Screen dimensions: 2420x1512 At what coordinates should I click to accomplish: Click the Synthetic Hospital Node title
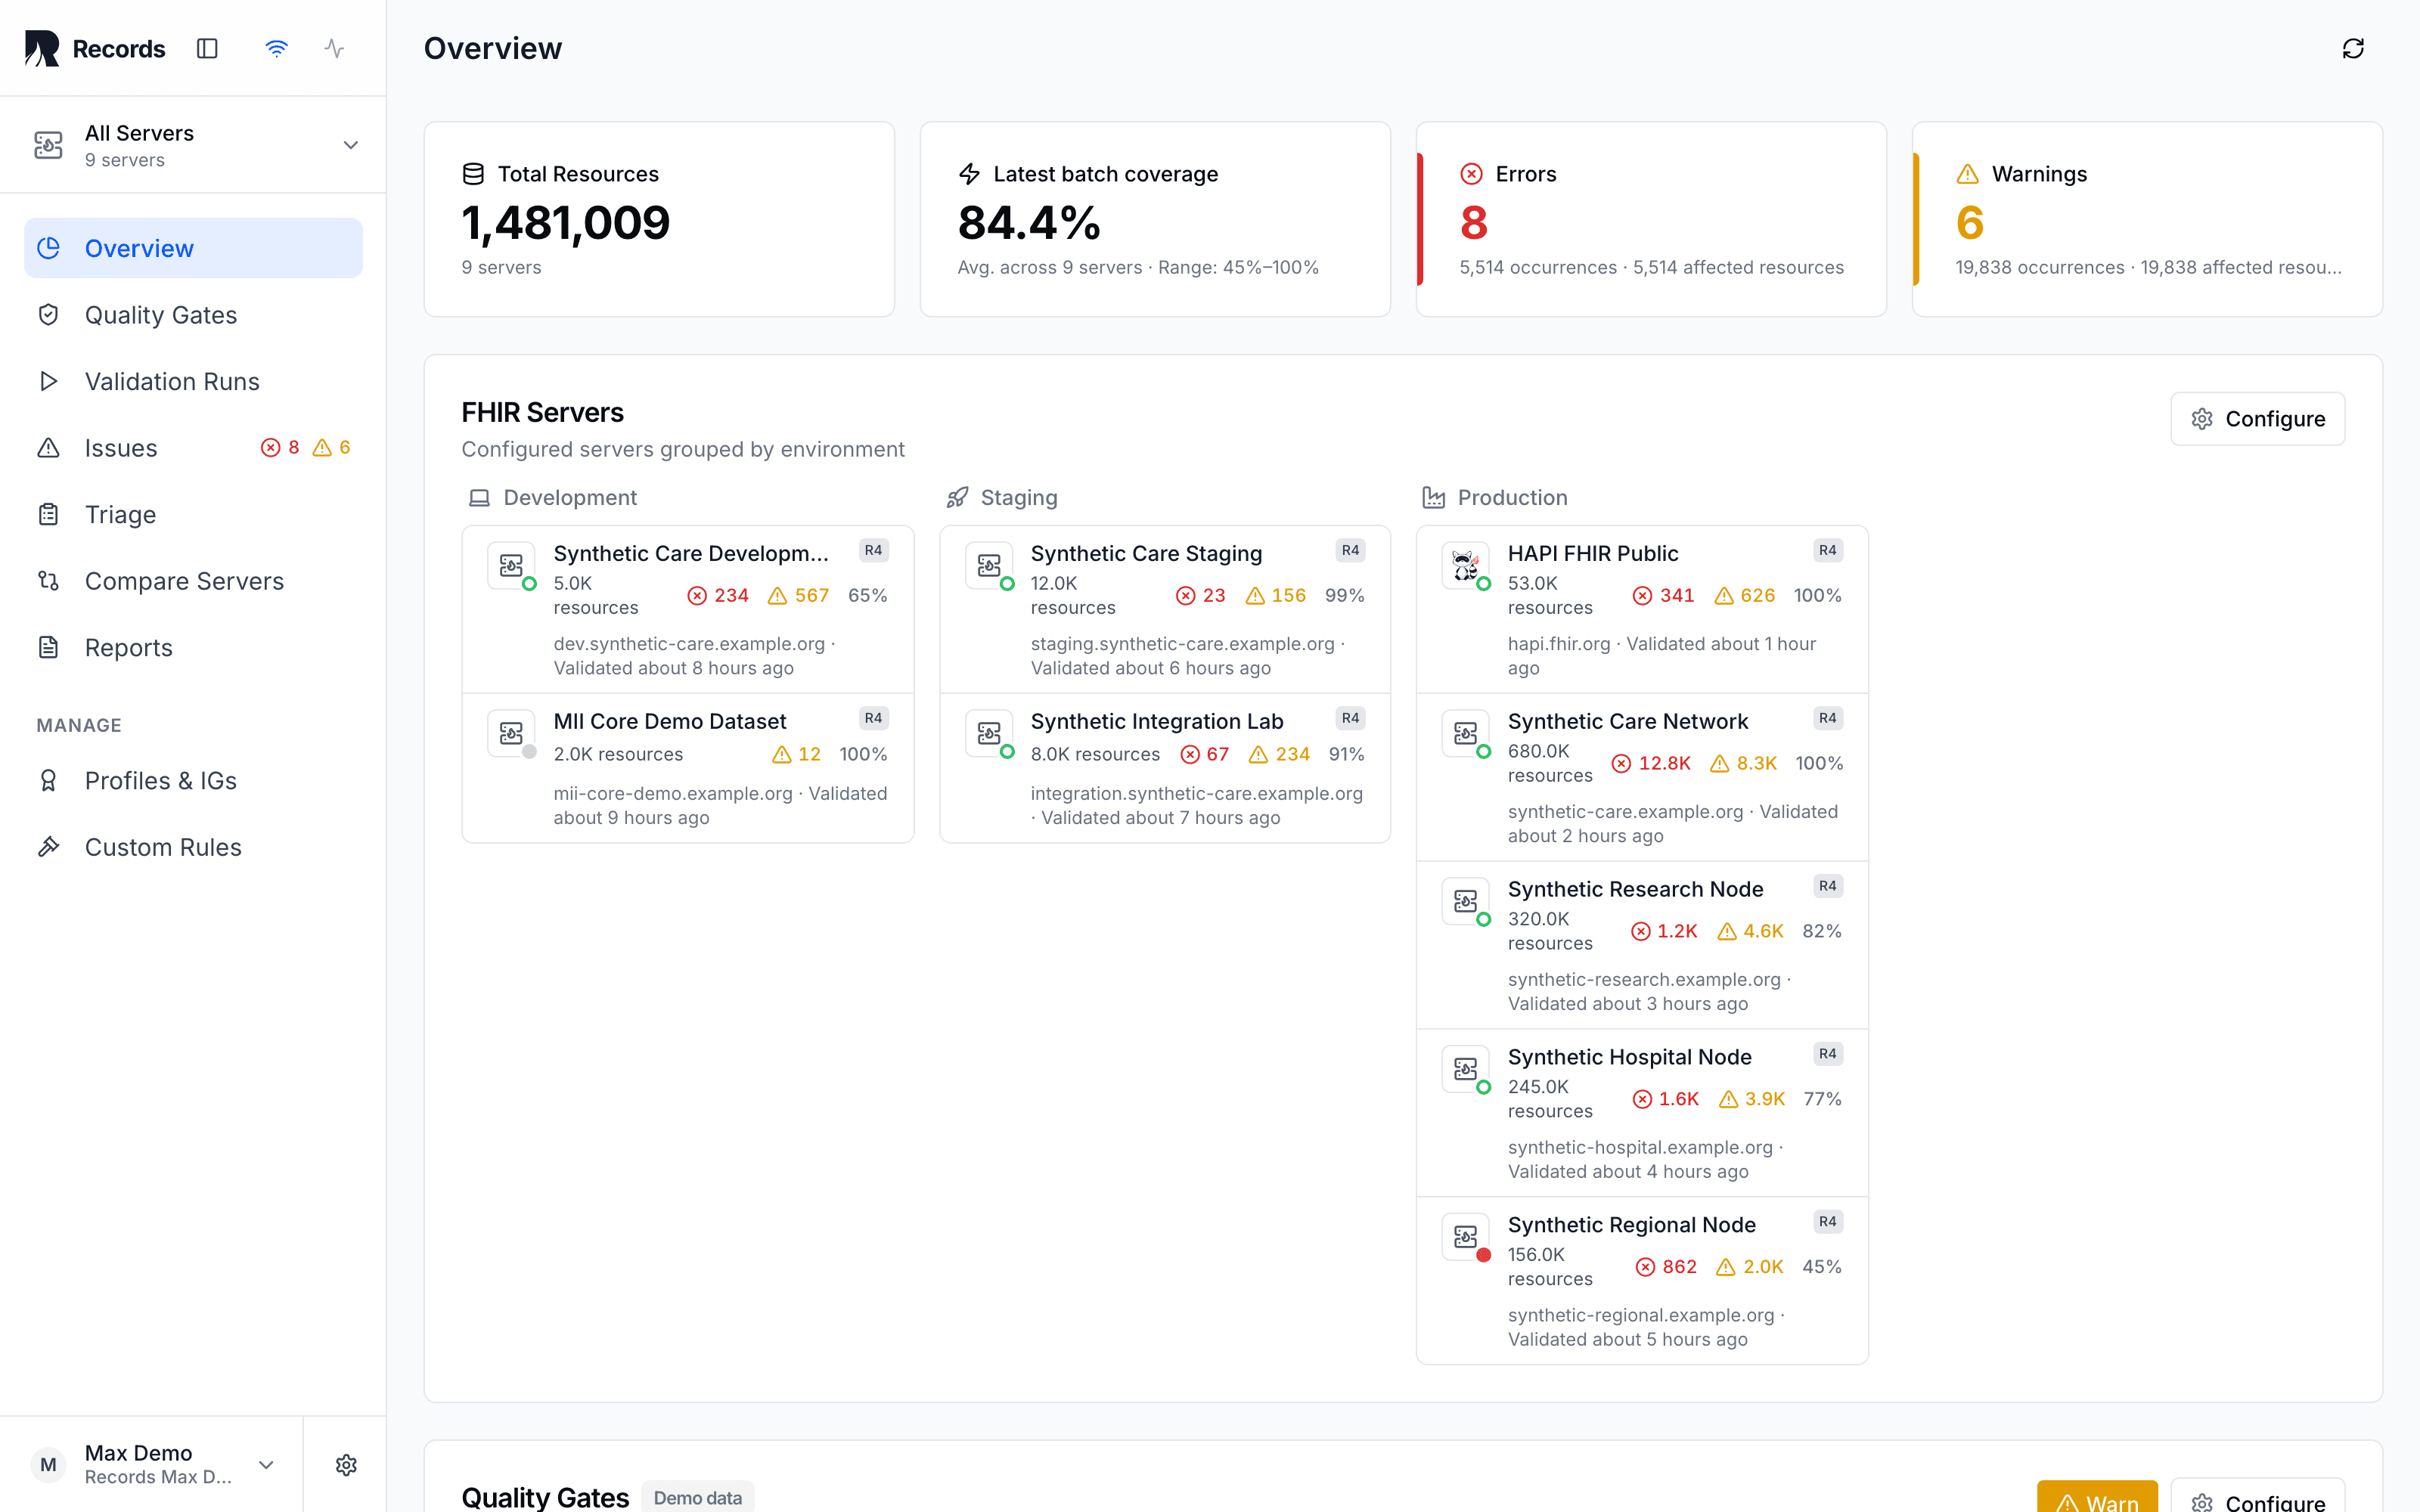[1629, 1057]
